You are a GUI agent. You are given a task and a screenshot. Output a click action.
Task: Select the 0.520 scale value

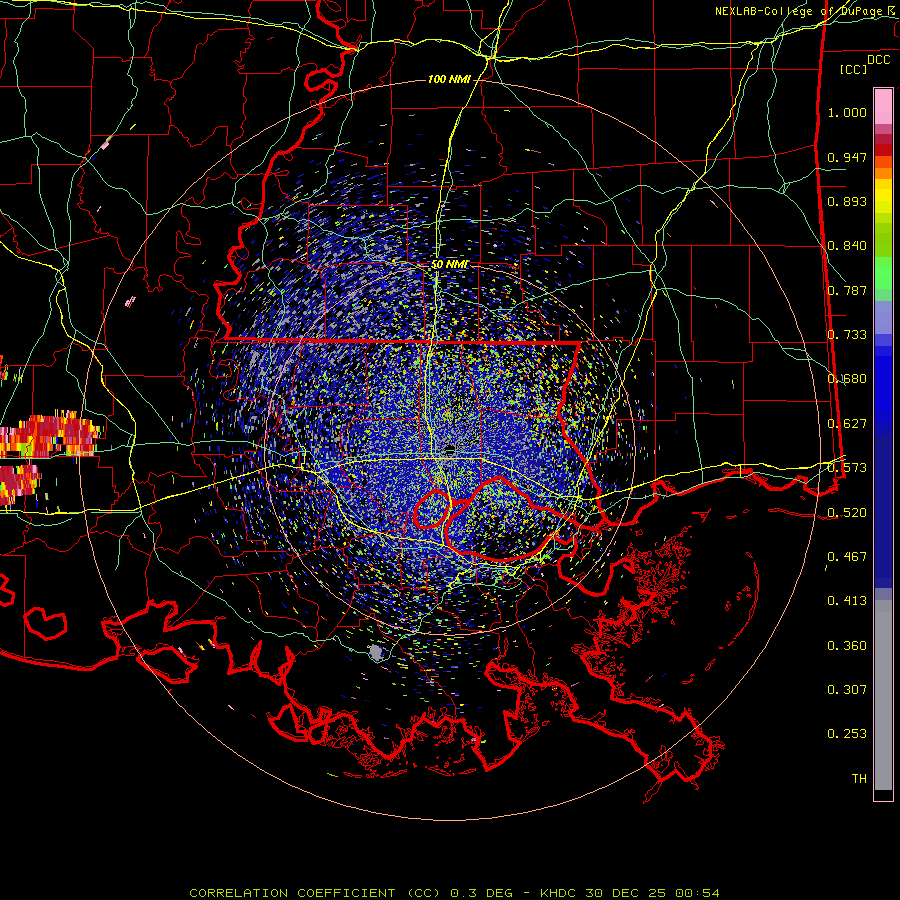847,513
